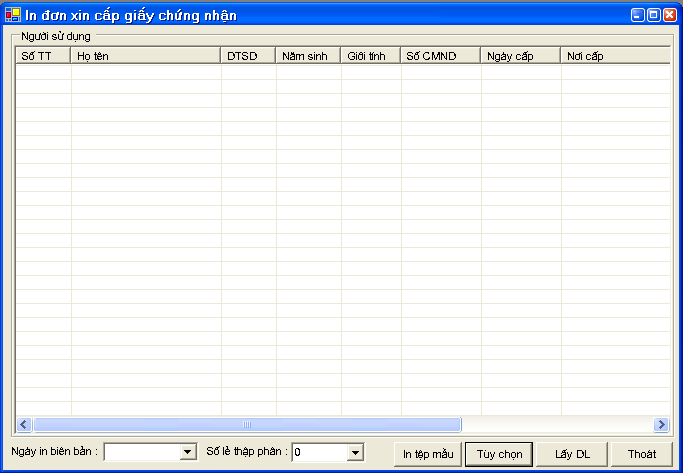Sort by the Giới tính column header
683x473 pixels.
[370, 56]
